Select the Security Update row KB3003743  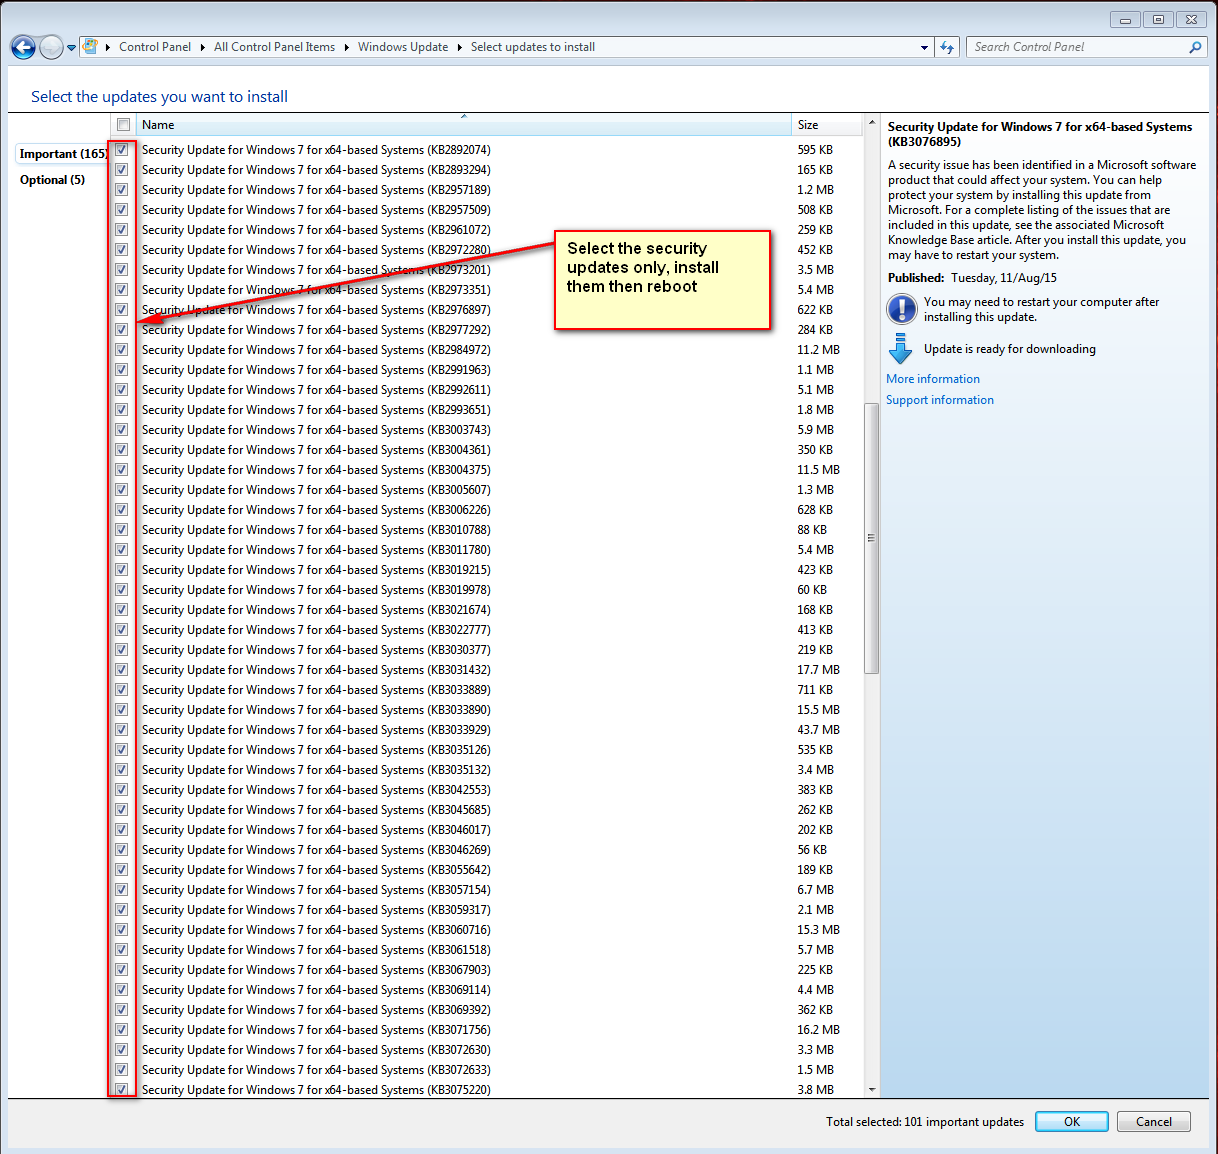(488, 430)
